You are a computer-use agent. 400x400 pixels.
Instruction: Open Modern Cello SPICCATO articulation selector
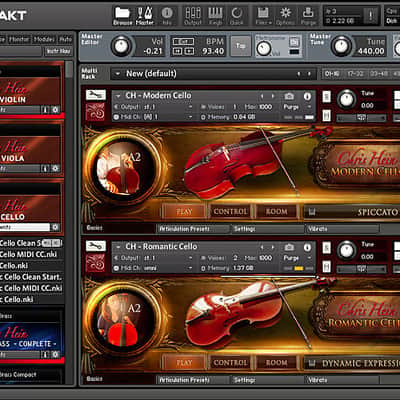point(352,212)
